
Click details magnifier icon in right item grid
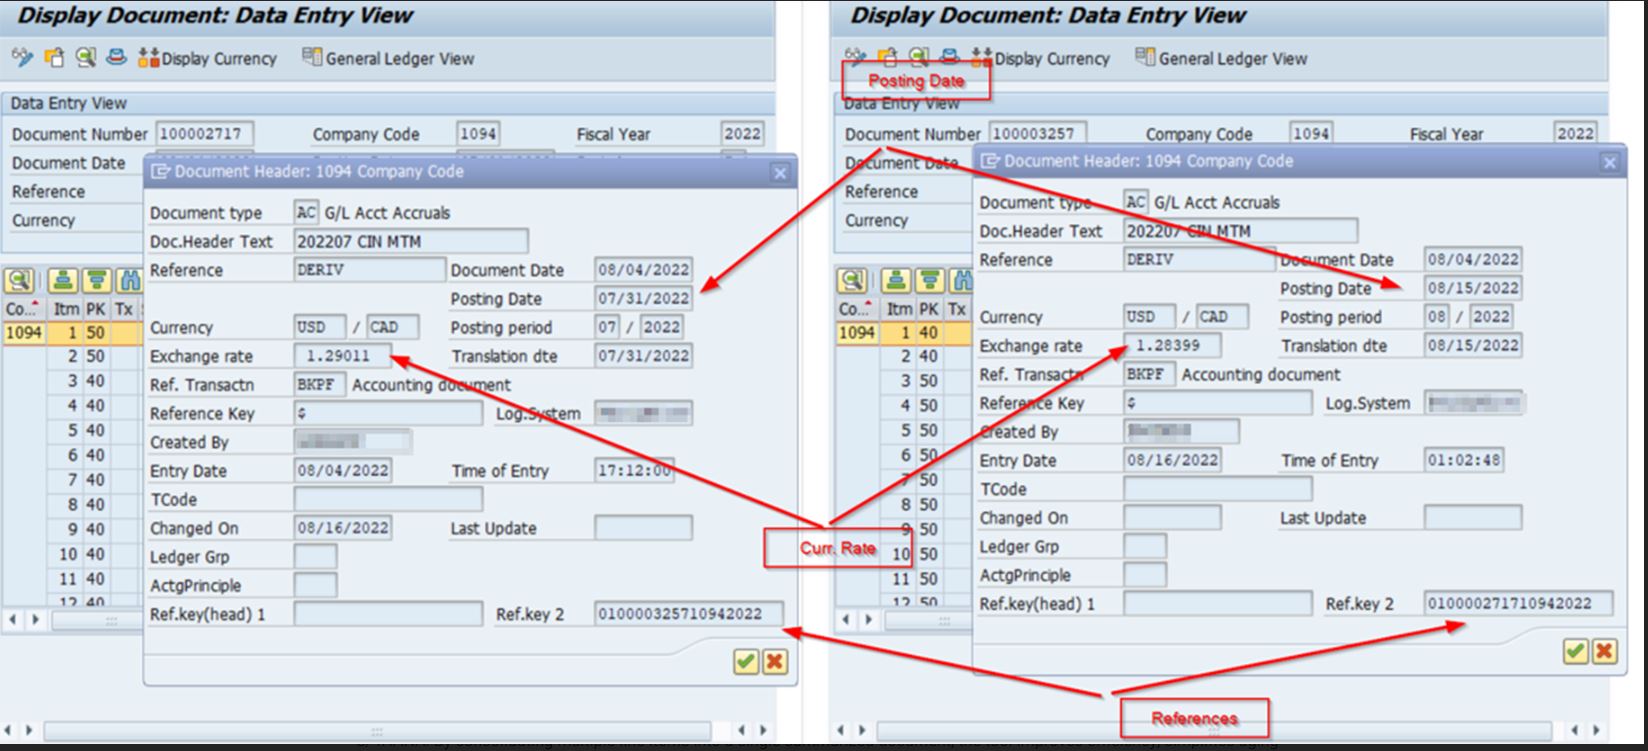(x=852, y=281)
